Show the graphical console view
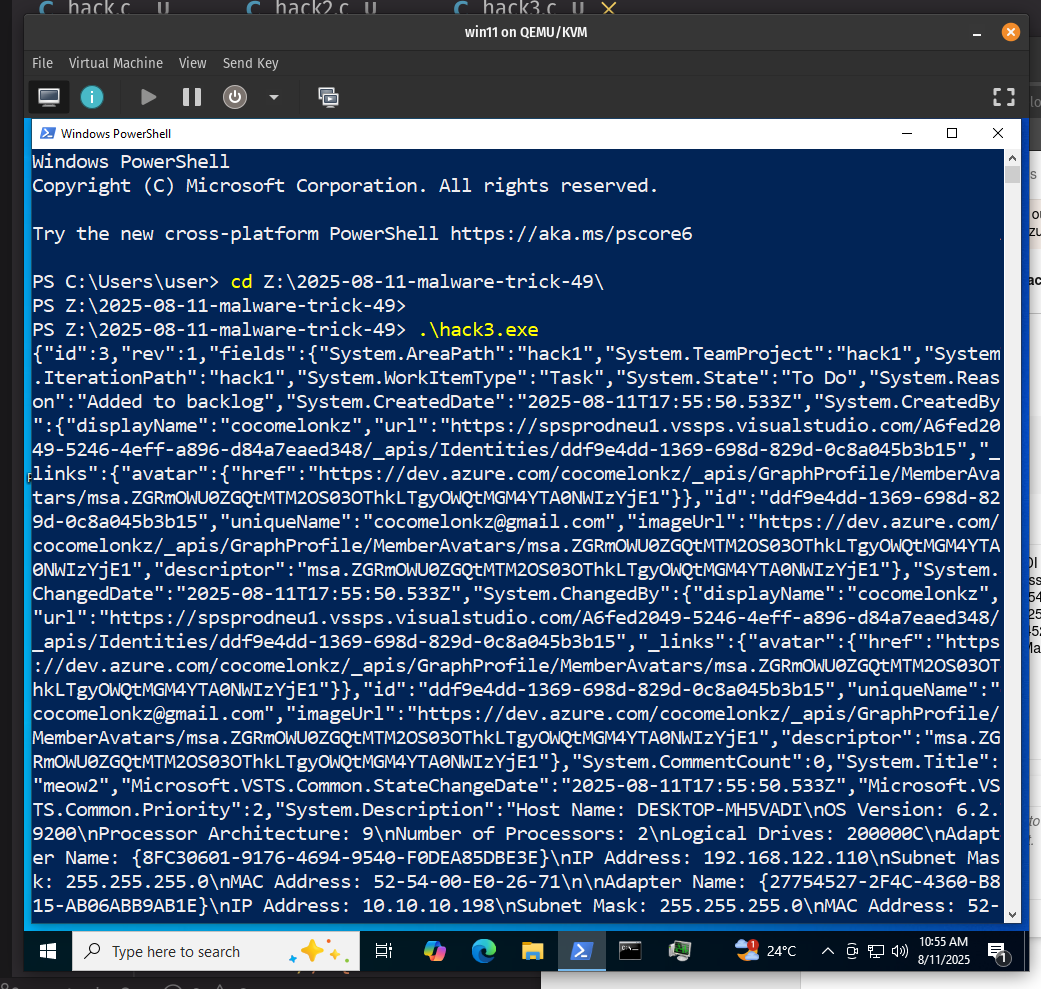Viewport: 1041px width, 989px height. [48, 98]
